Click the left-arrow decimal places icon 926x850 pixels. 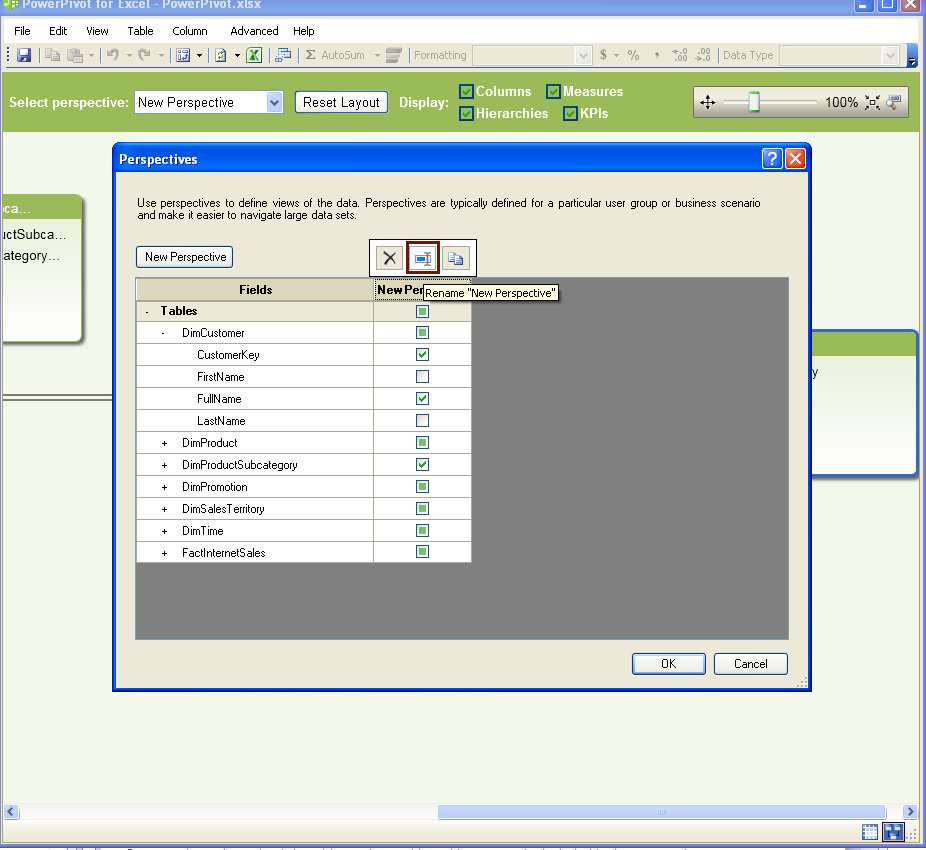click(680, 55)
